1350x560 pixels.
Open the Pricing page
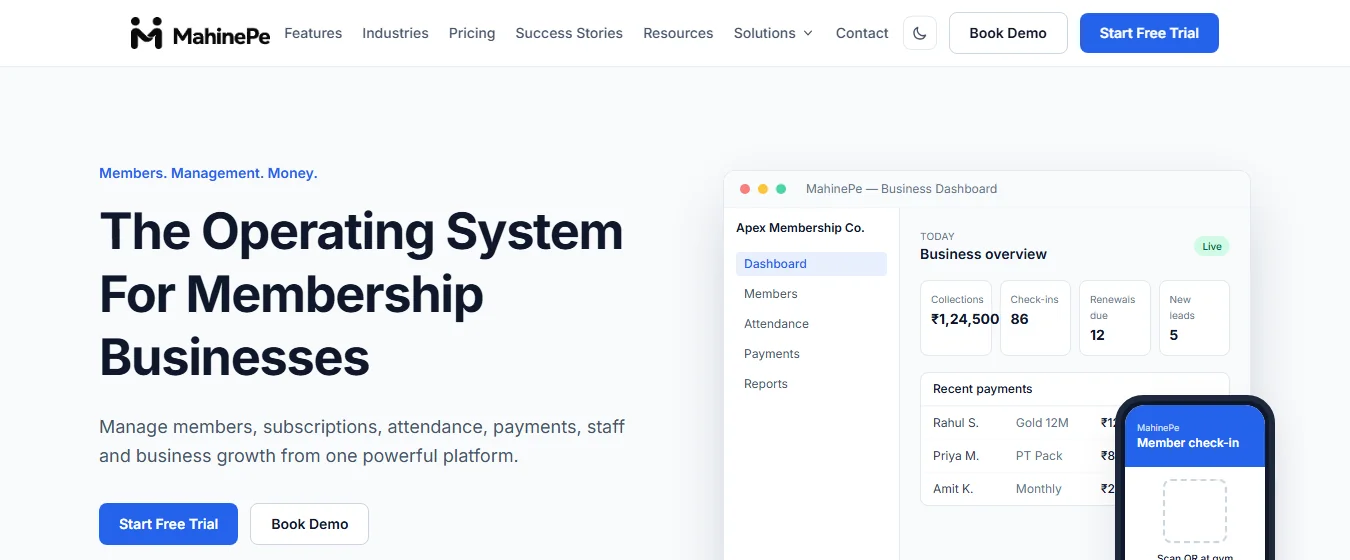(472, 33)
